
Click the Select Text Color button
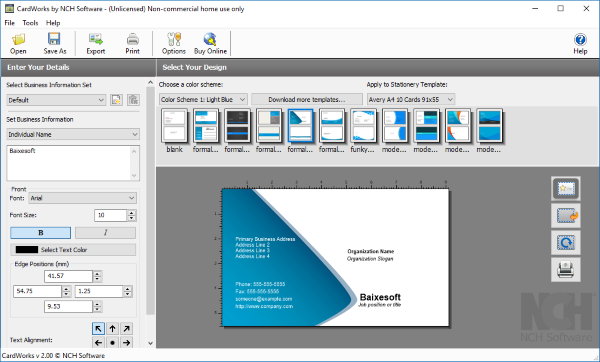click(x=73, y=250)
